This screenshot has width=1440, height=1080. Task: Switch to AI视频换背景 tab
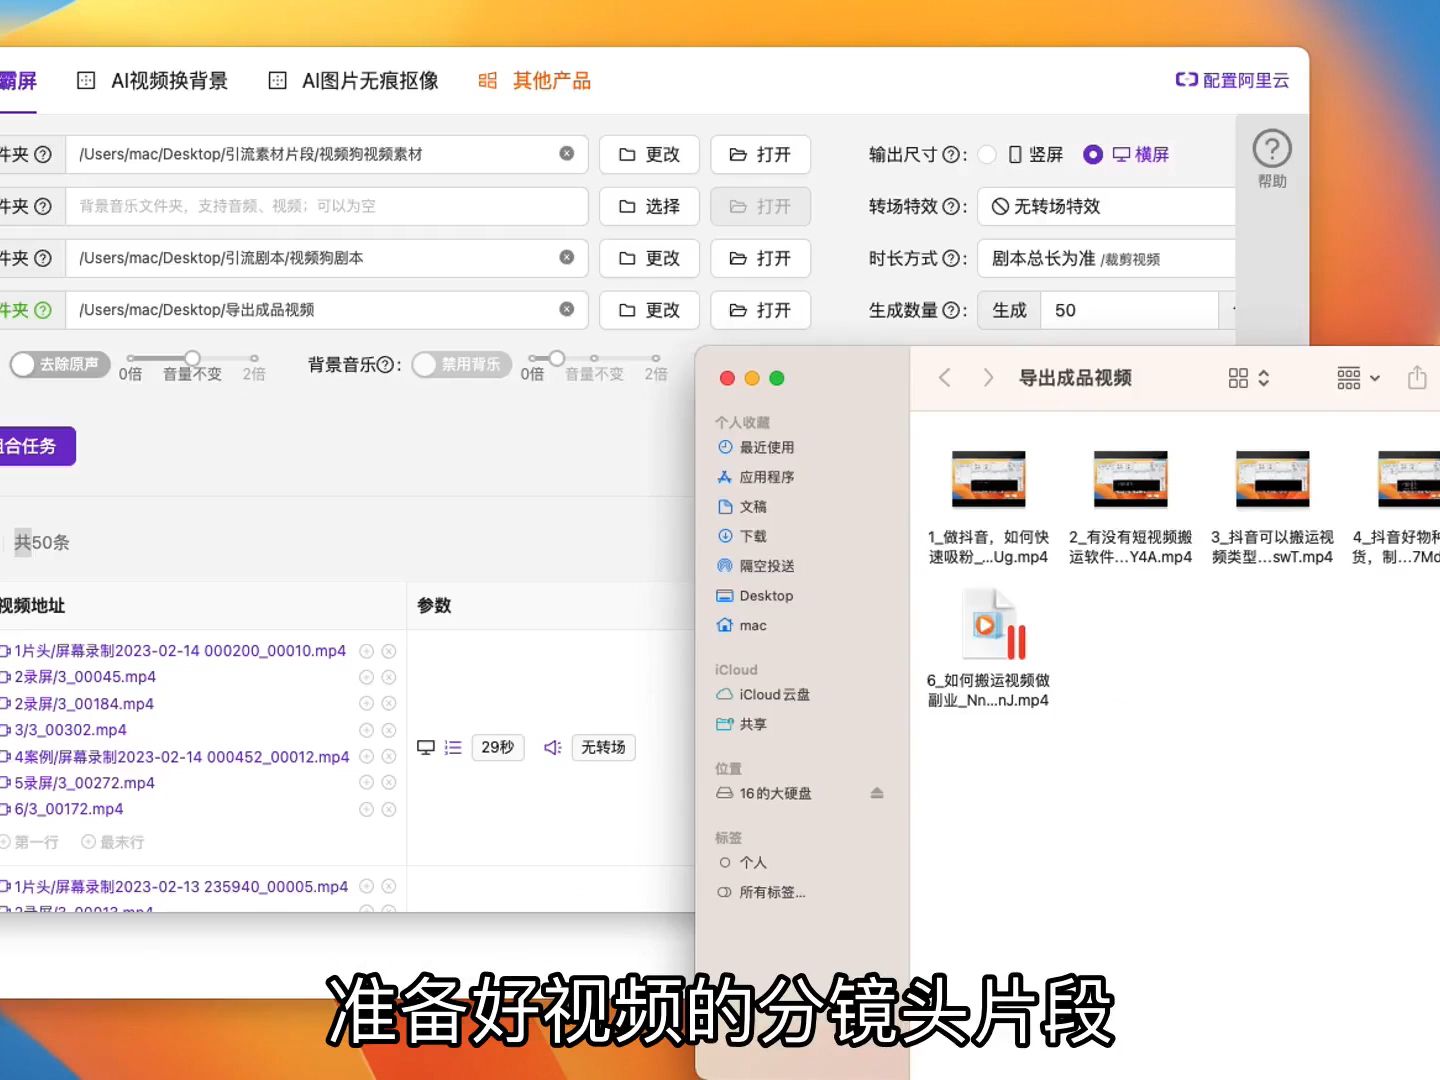[152, 81]
